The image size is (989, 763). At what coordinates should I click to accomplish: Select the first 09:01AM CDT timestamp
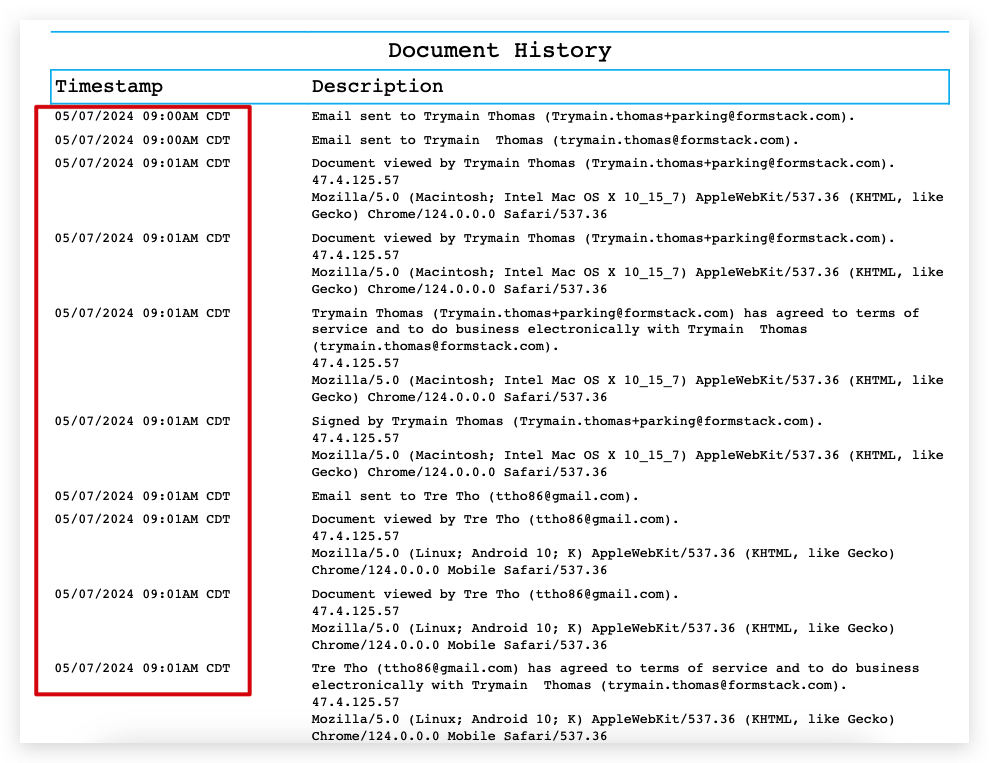142,163
